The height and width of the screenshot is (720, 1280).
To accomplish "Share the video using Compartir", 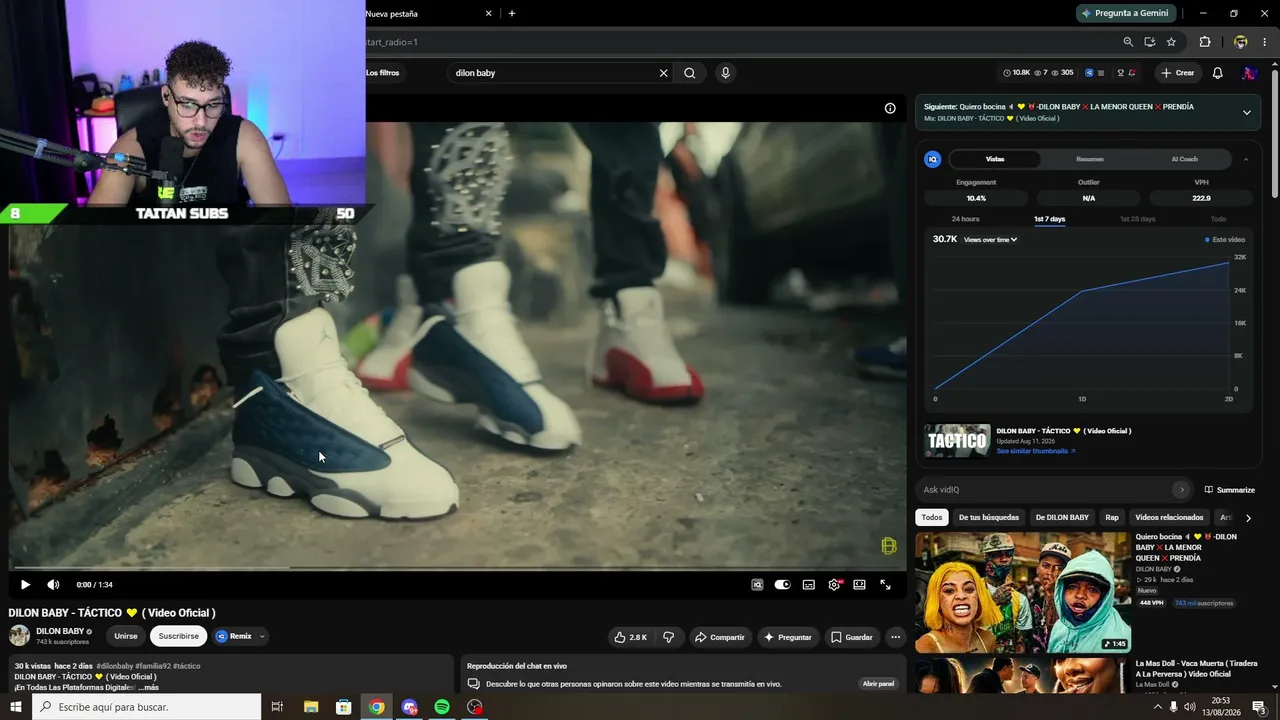I will pyautogui.click(x=720, y=637).
